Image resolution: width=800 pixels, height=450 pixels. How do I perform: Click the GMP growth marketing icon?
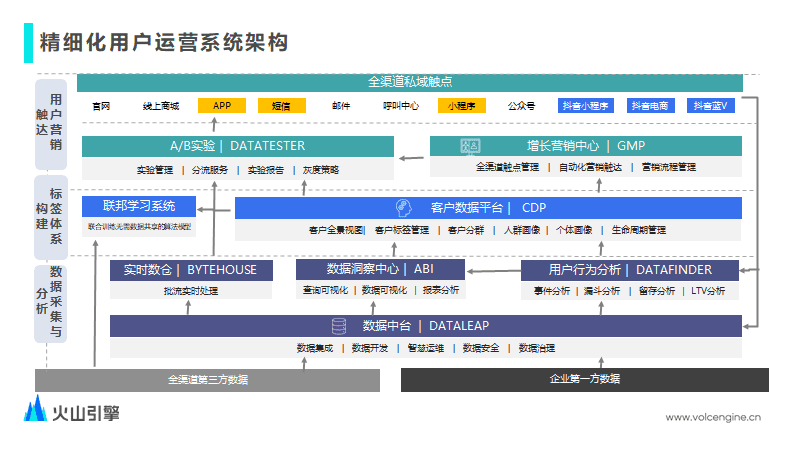470,146
